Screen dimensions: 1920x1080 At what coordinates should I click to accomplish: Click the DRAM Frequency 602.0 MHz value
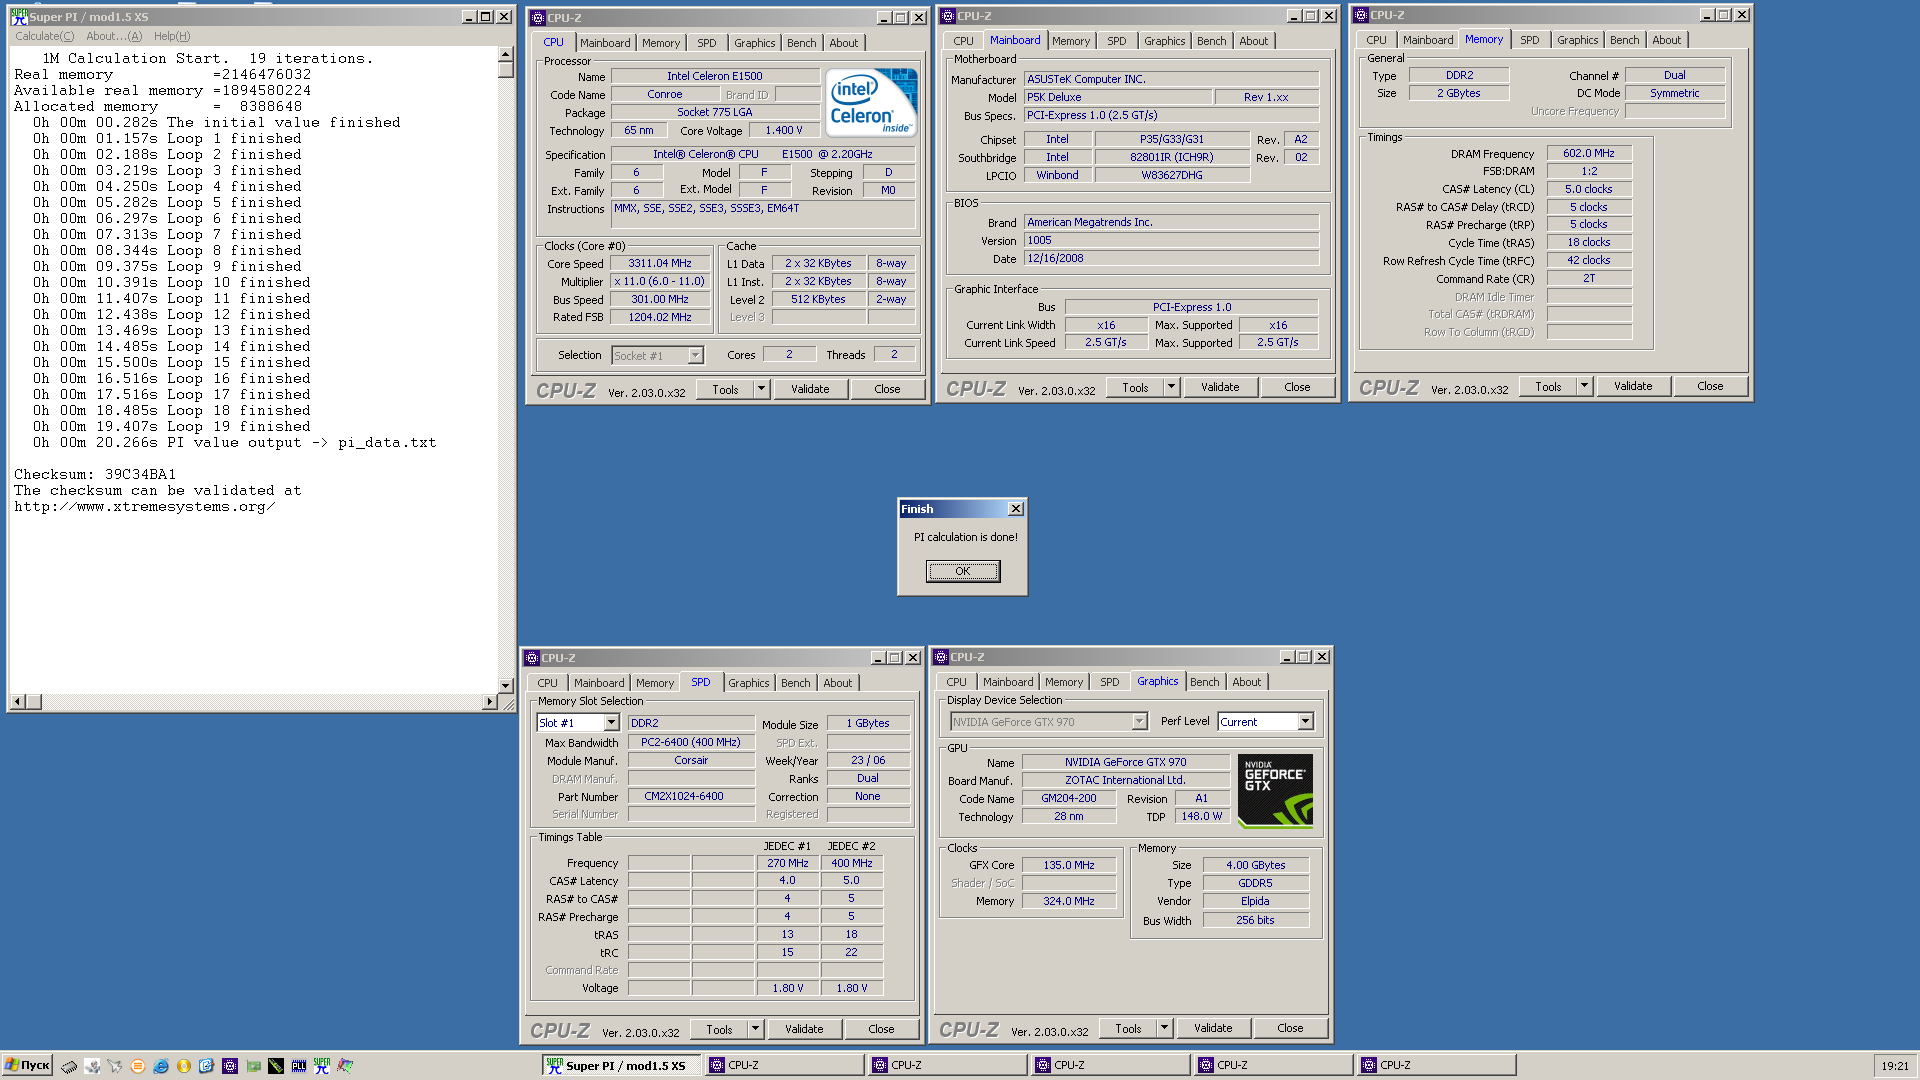coord(1589,153)
